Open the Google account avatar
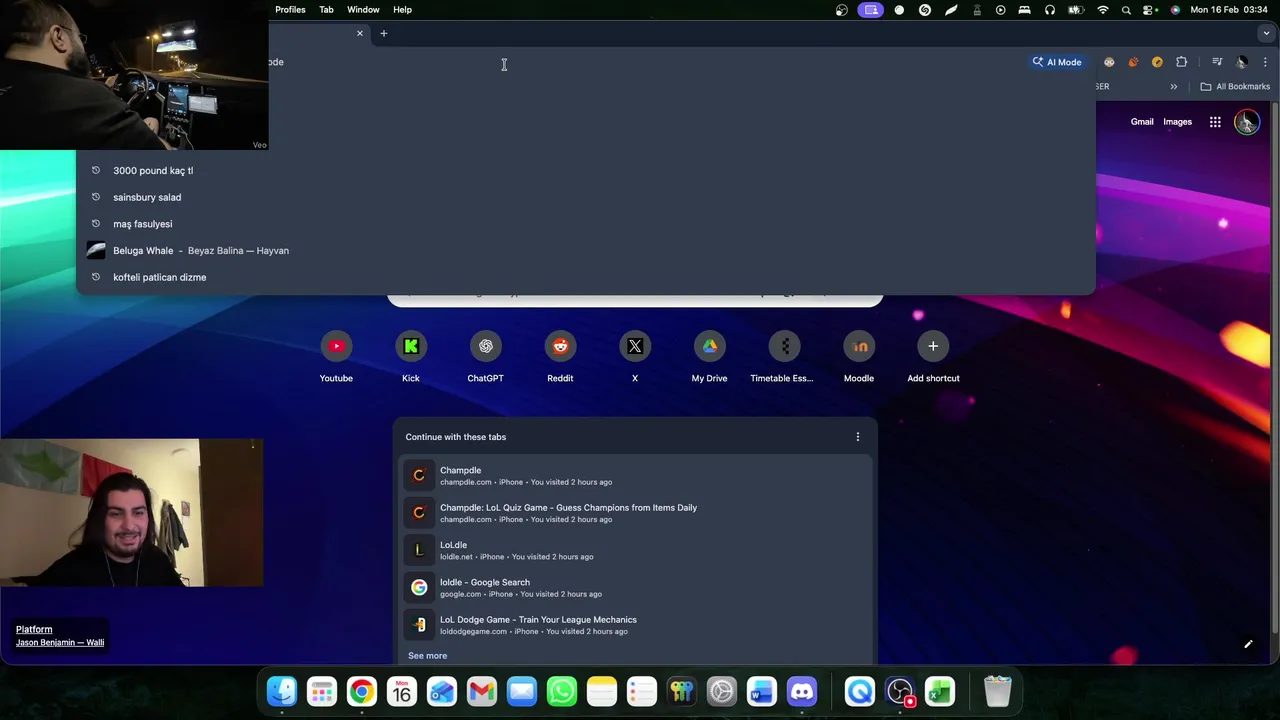 pos(1246,122)
